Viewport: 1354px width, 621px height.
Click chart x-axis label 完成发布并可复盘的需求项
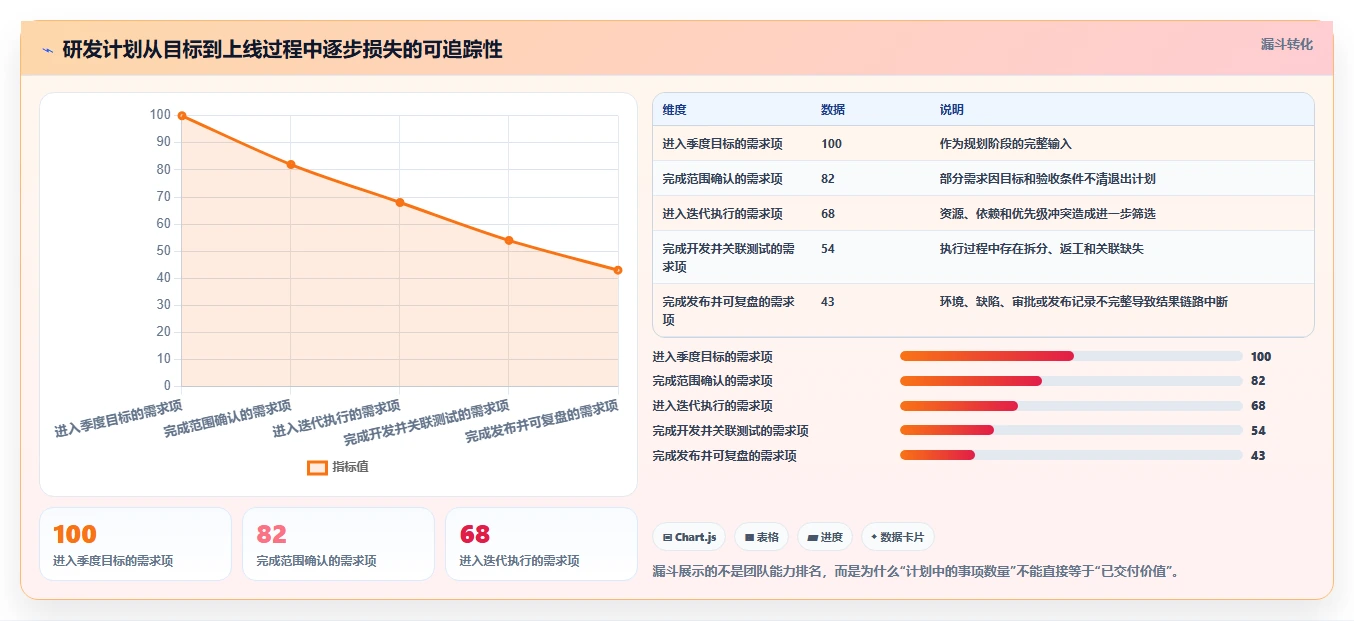(x=542, y=422)
